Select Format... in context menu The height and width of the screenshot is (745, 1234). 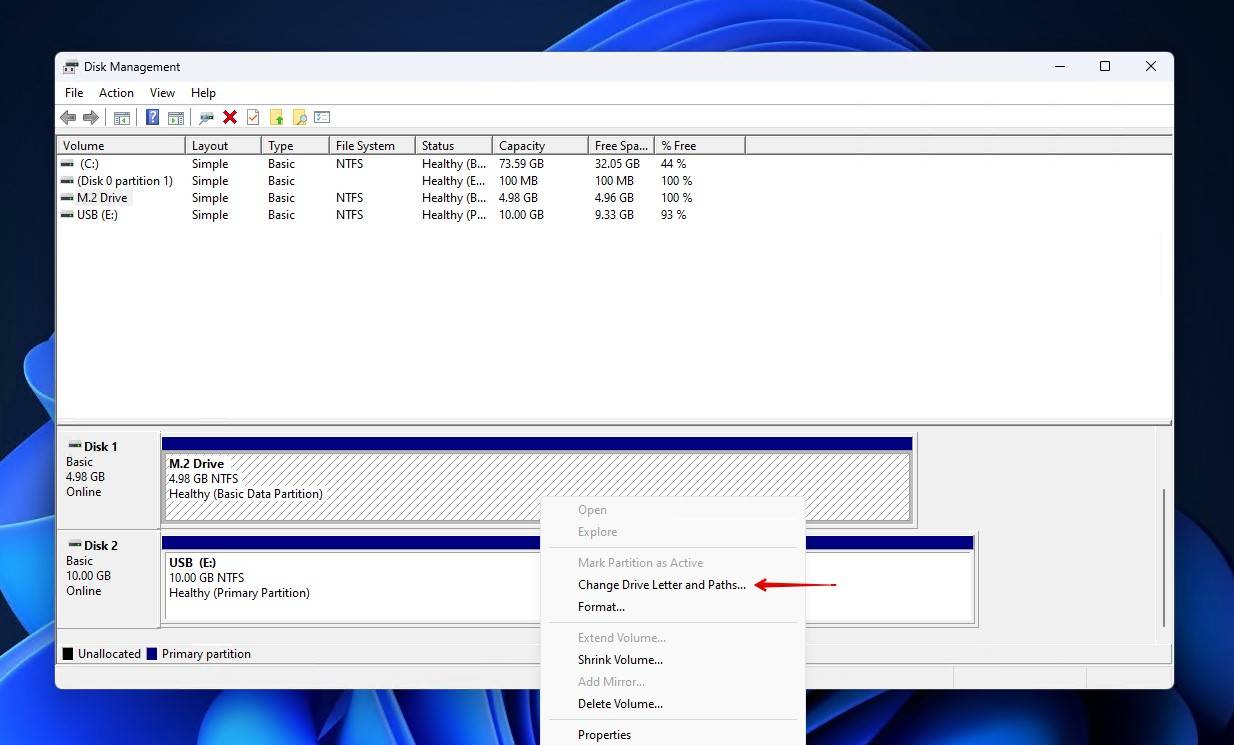coord(601,607)
